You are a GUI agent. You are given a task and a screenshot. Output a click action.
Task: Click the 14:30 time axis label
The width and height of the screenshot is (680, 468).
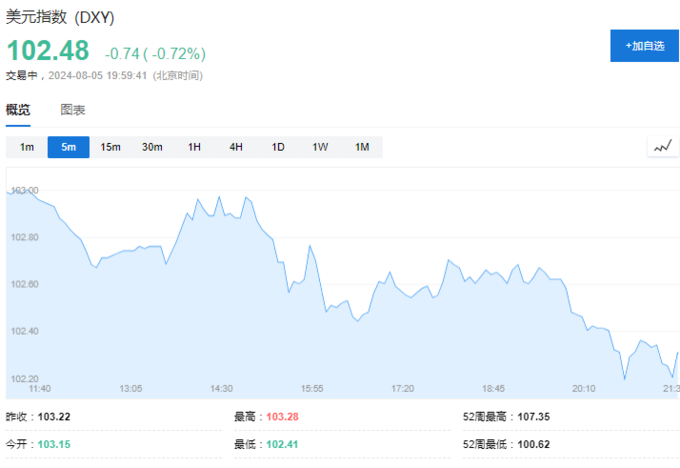click(x=221, y=388)
